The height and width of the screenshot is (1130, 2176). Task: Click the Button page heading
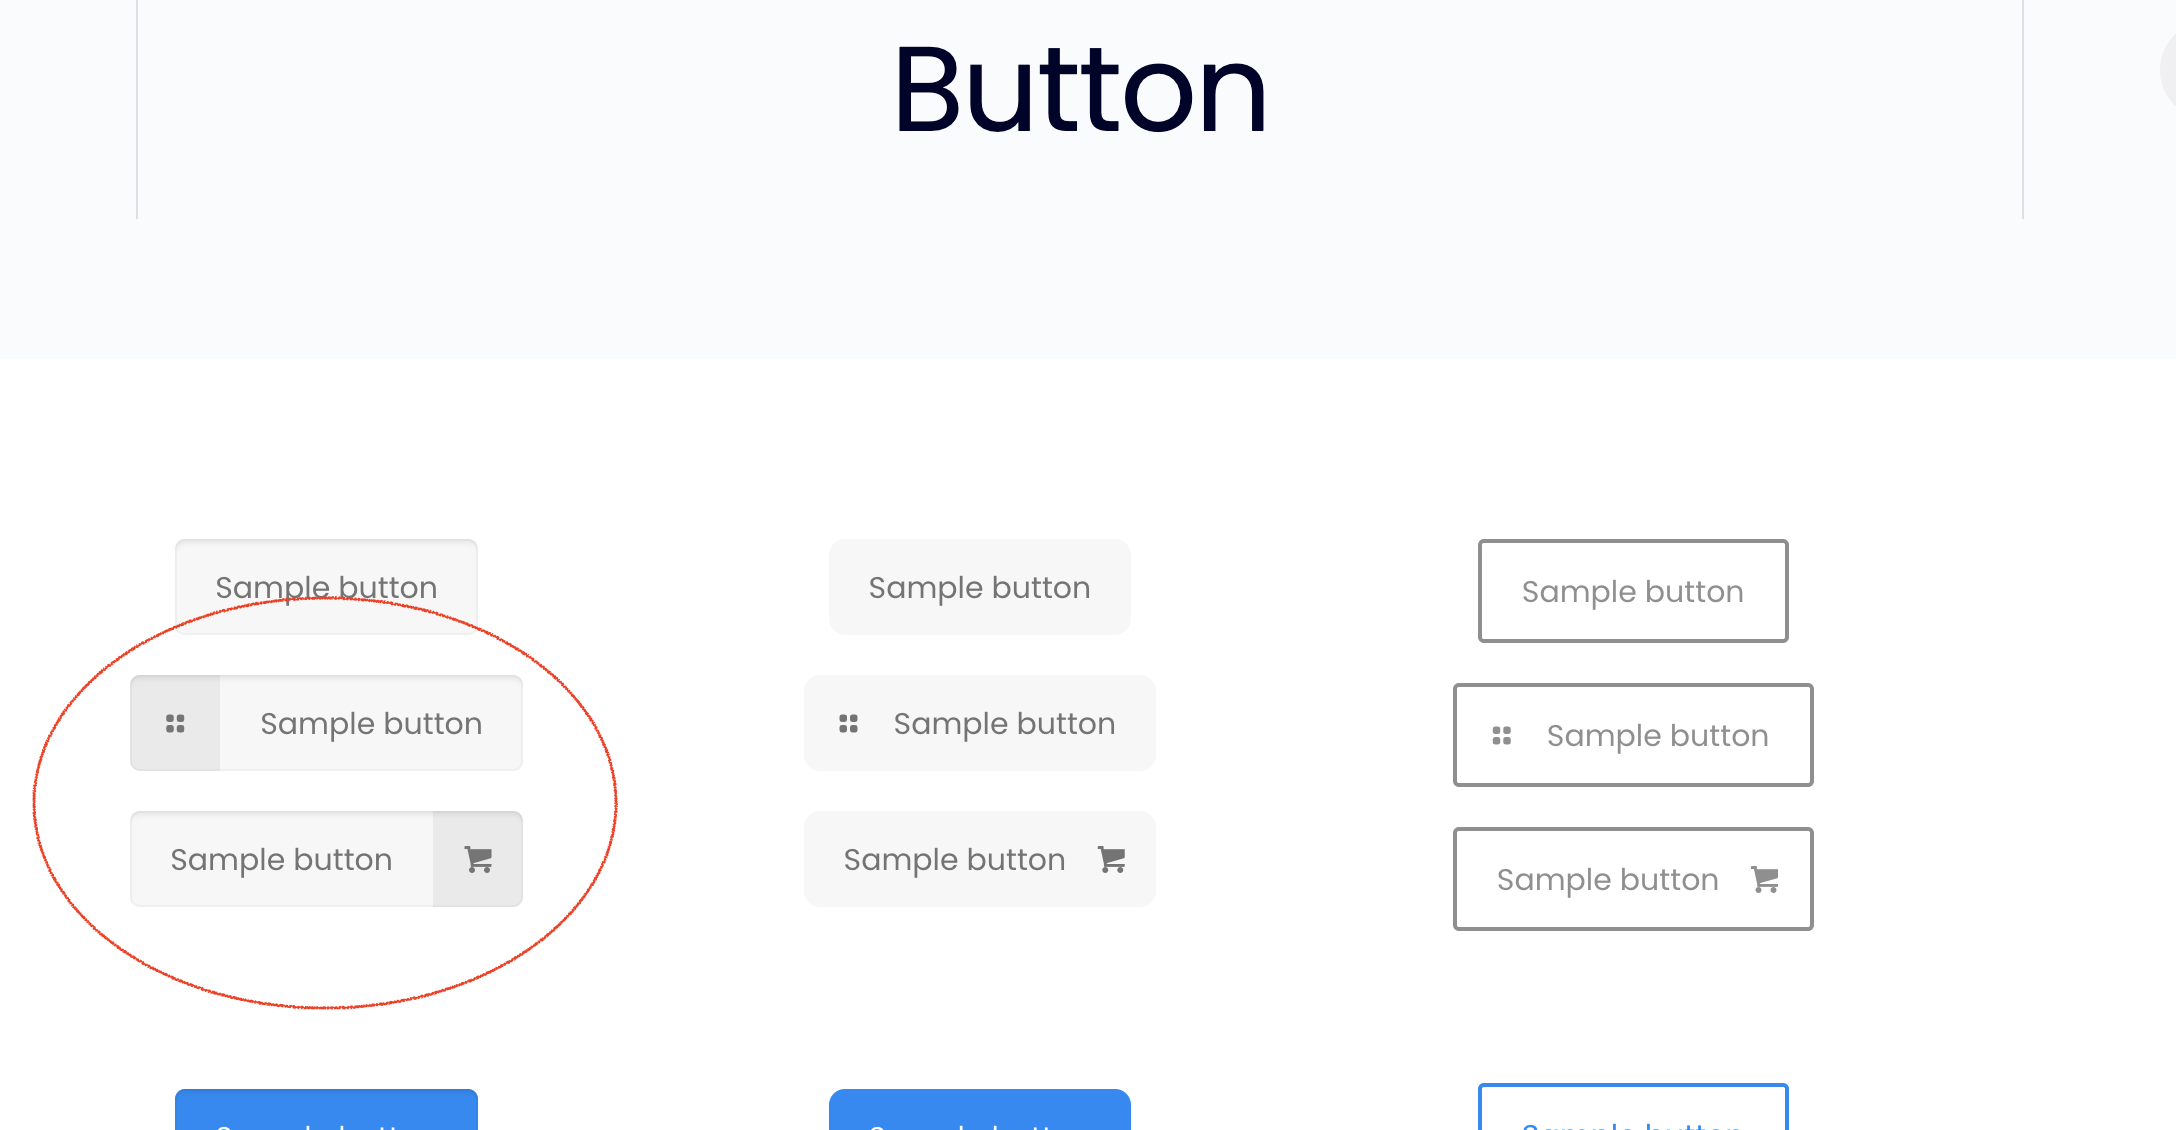click(1080, 90)
